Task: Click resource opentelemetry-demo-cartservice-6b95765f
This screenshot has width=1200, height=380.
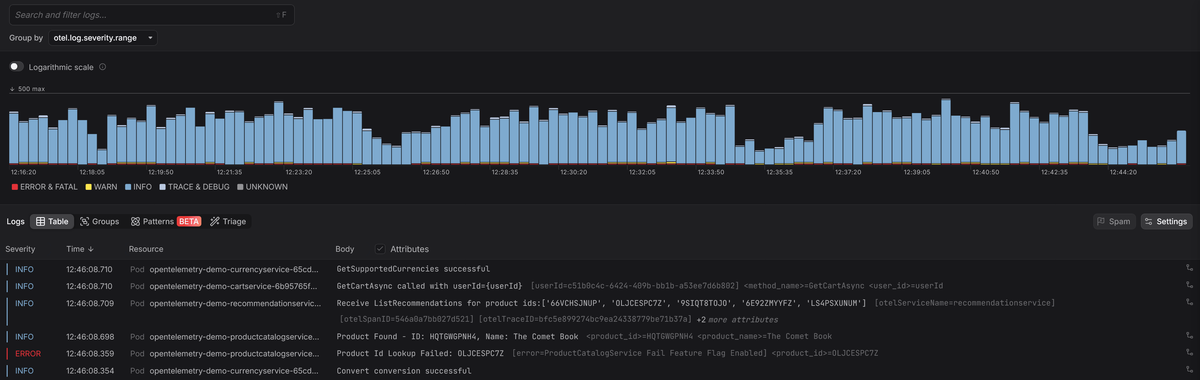Action: (233, 286)
